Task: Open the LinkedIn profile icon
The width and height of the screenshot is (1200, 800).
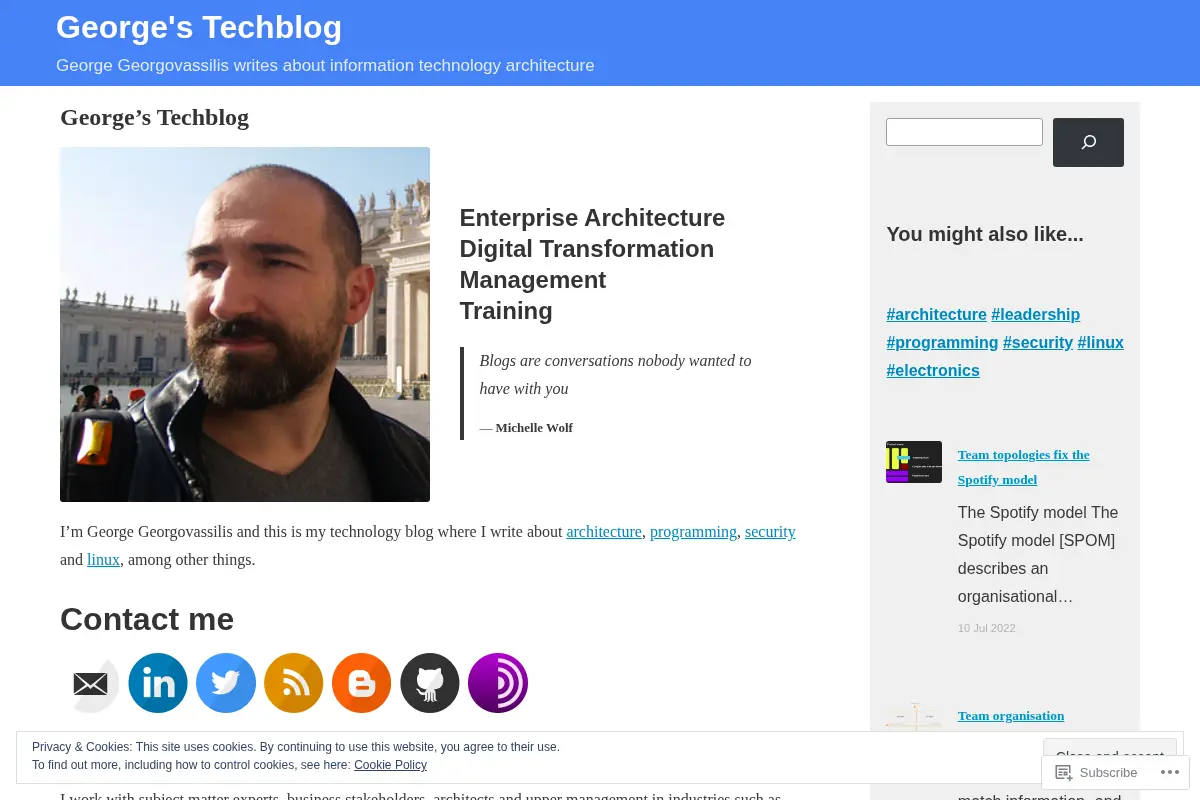Action: coord(158,683)
